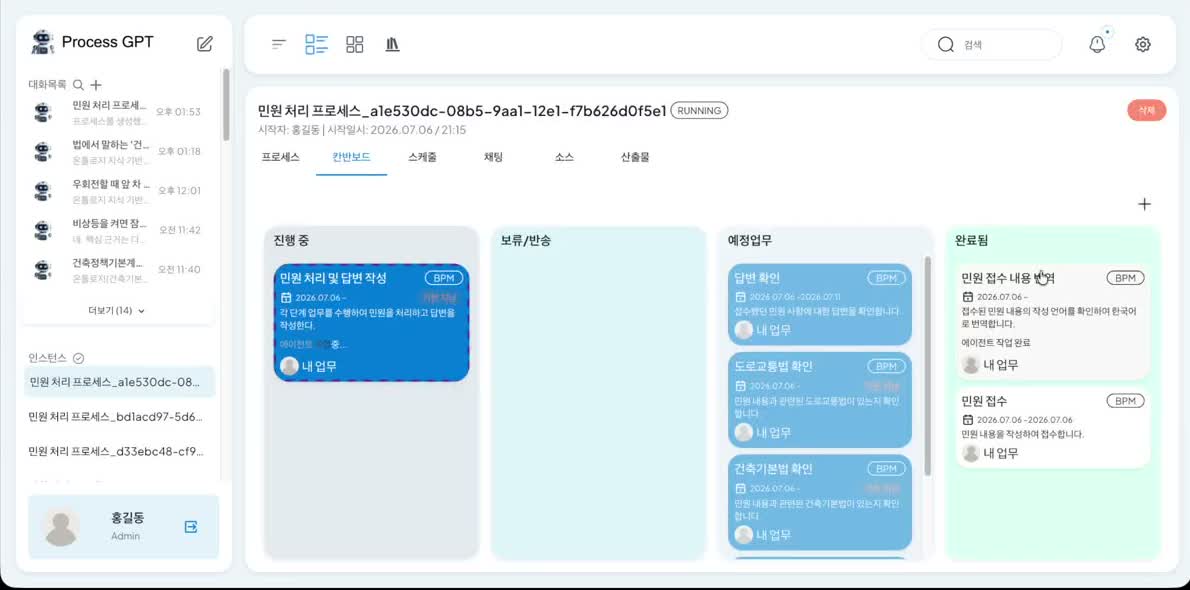
Task: Click BPM badge on 민원 처리 및 답변 작성 card
Action: click(444, 278)
